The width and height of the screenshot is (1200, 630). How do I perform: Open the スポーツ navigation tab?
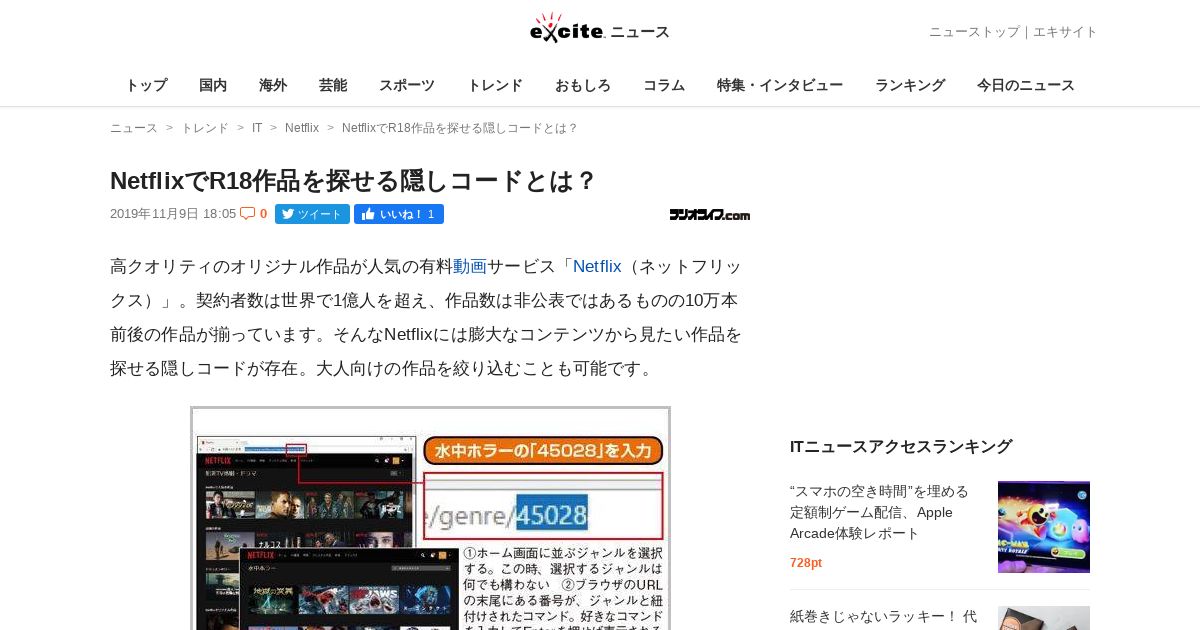(x=407, y=85)
